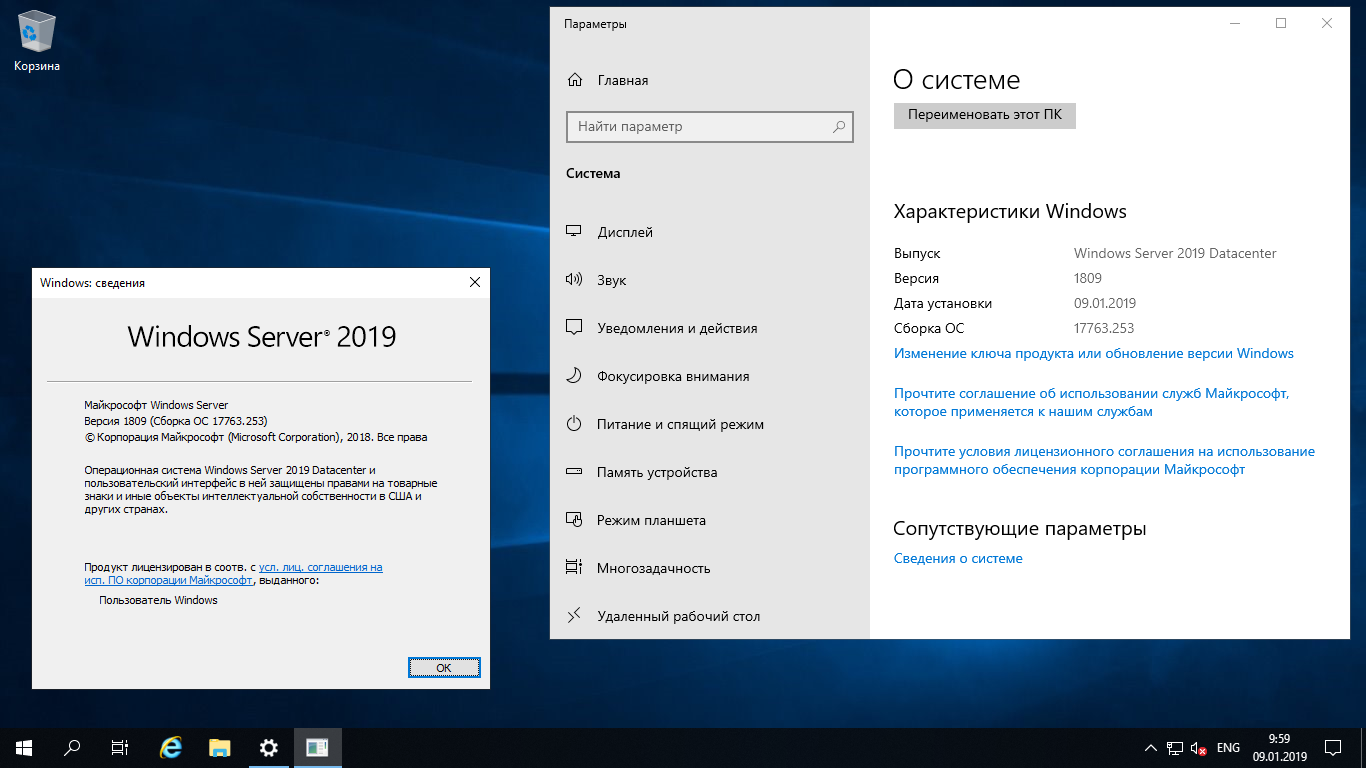
Task: Click Переименовать этот ПК button
Action: point(985,115)
